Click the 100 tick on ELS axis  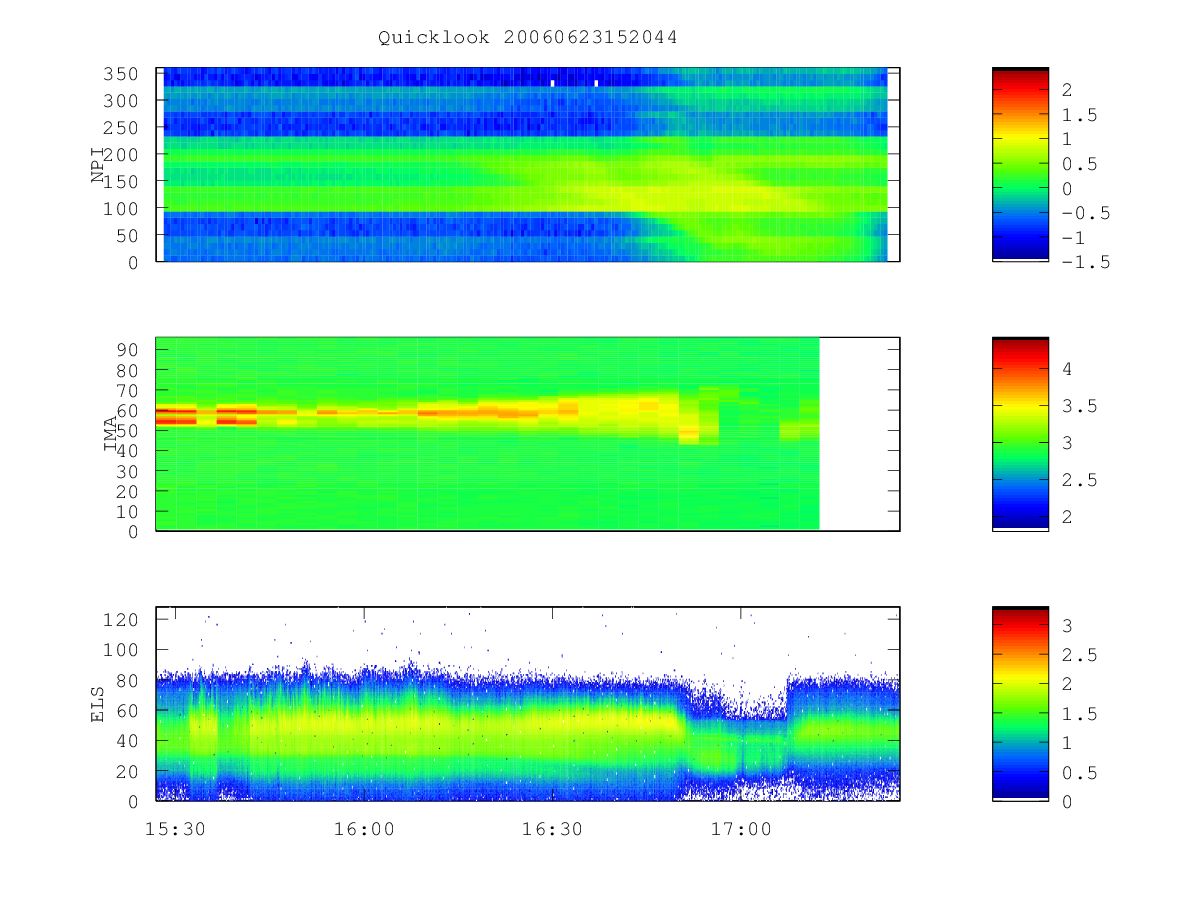(x=123, y=650)
